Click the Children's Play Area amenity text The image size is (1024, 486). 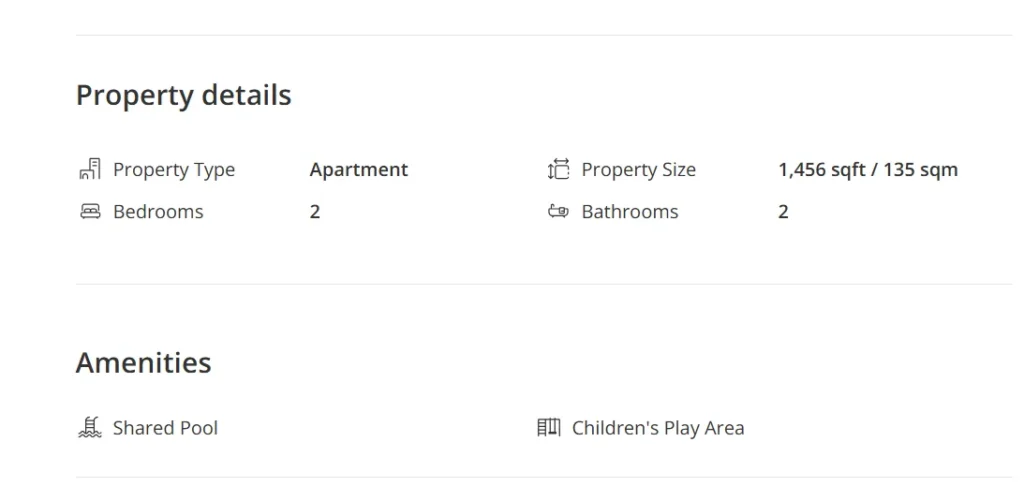coord(658,428)
